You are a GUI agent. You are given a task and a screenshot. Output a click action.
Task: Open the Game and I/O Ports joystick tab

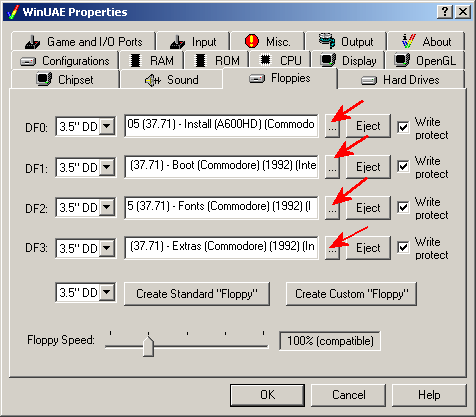point(83,41)
